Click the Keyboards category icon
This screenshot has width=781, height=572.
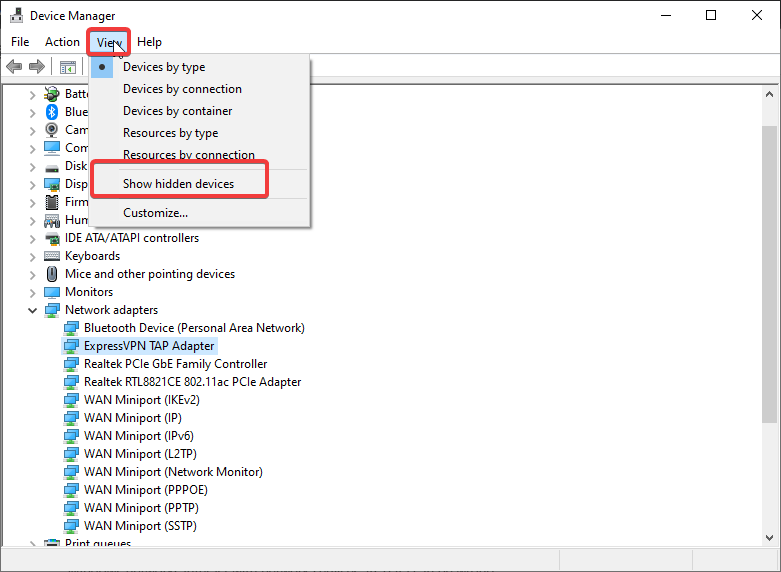[52, 256]
